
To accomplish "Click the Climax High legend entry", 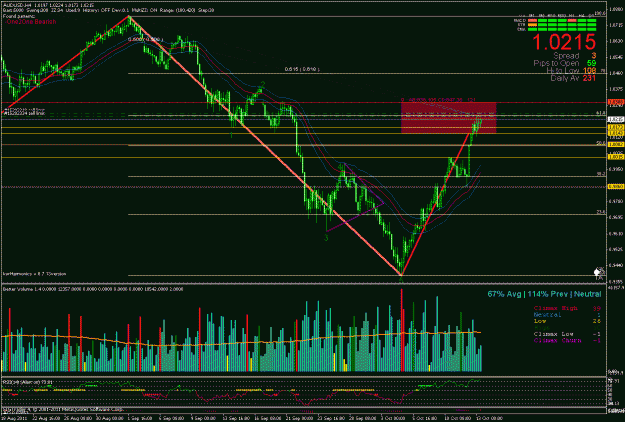I will tap(555, 308).
